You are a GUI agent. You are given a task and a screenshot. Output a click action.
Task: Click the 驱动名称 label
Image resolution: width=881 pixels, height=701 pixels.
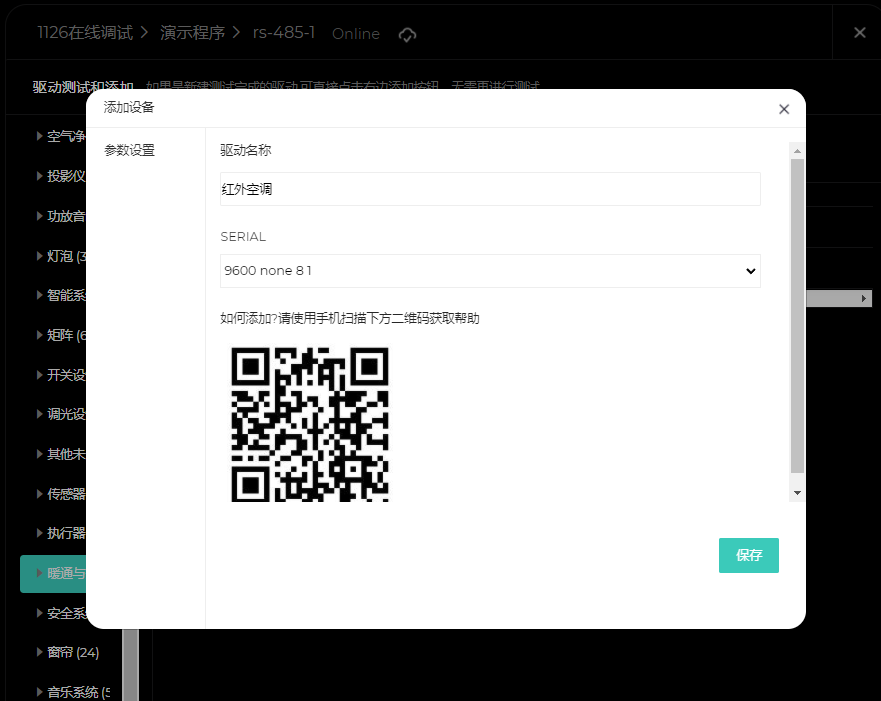point(246,150)
